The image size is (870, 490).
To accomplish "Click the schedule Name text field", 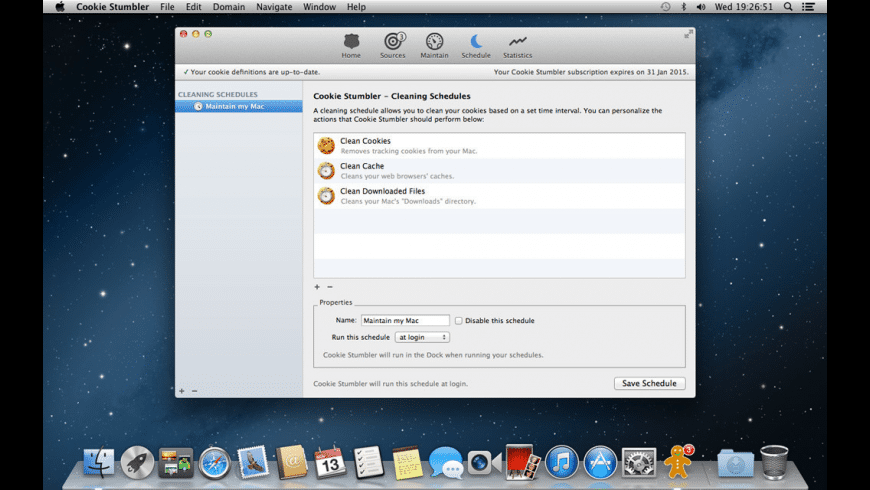I will [405, 321].
